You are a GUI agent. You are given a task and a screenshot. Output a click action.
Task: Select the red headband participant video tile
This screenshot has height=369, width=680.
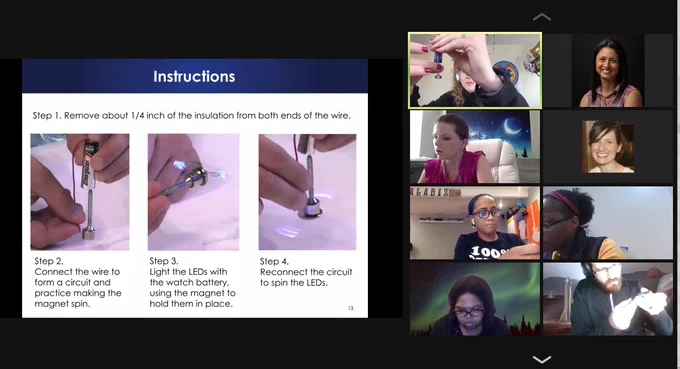(x=608, y=223)
